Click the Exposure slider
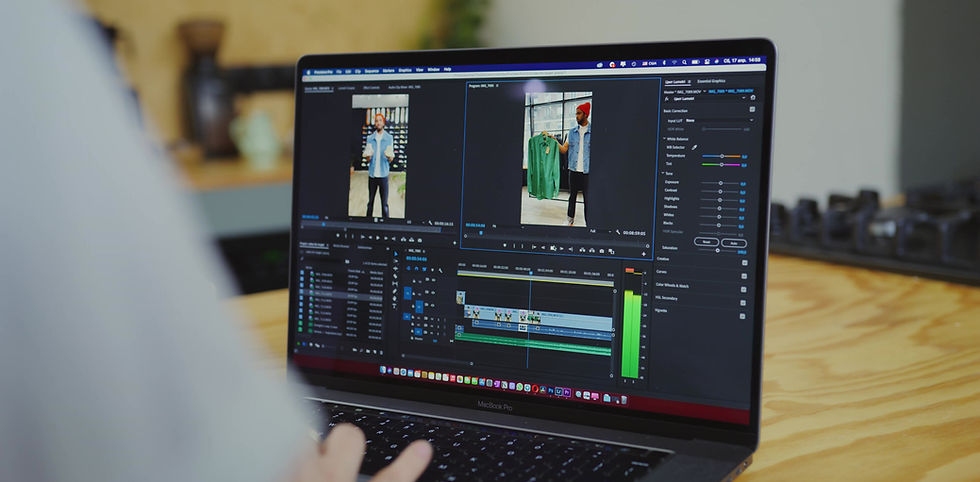This screenshot has width=980, height=482. click(721, 183)
